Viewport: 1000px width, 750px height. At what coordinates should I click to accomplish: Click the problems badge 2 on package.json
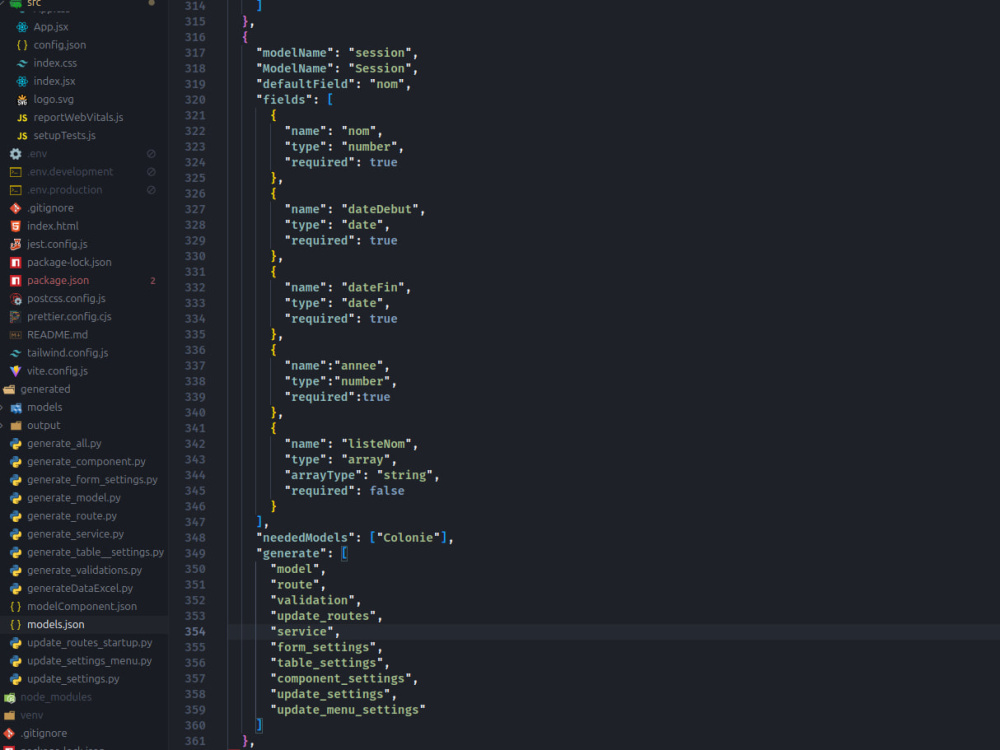[152, 281]
